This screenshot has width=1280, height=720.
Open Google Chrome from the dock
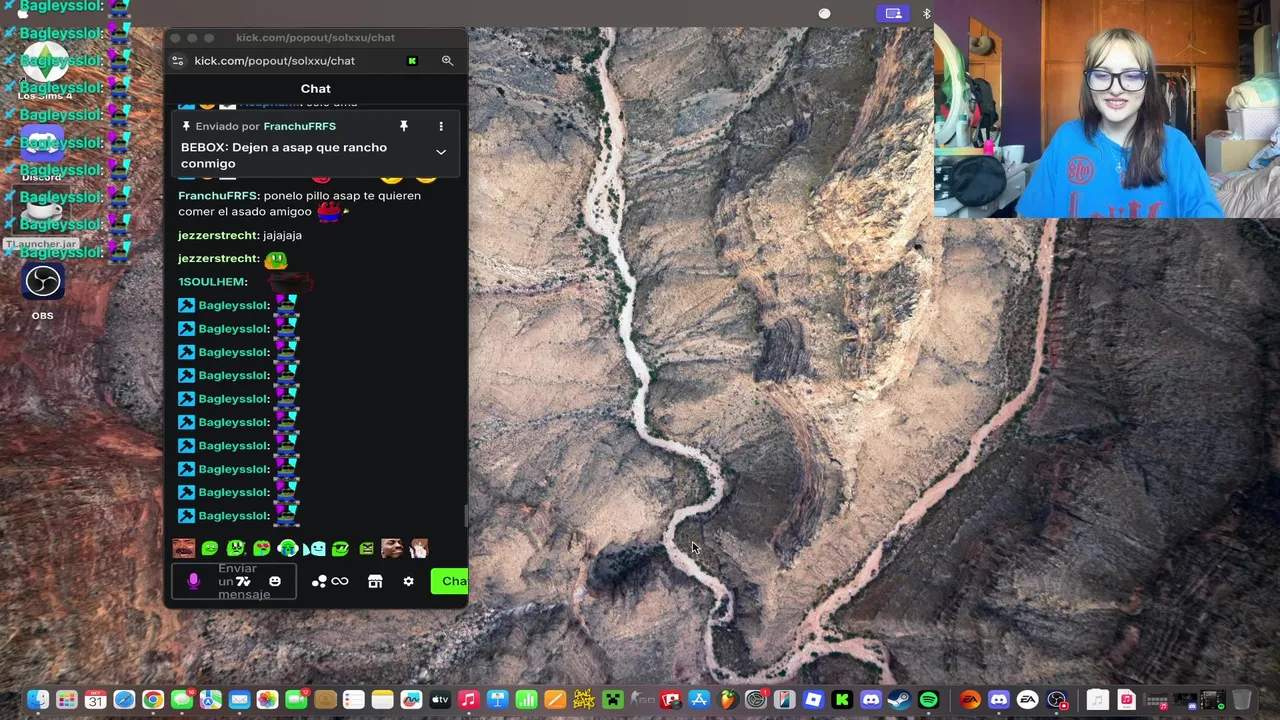click(153, 700)
